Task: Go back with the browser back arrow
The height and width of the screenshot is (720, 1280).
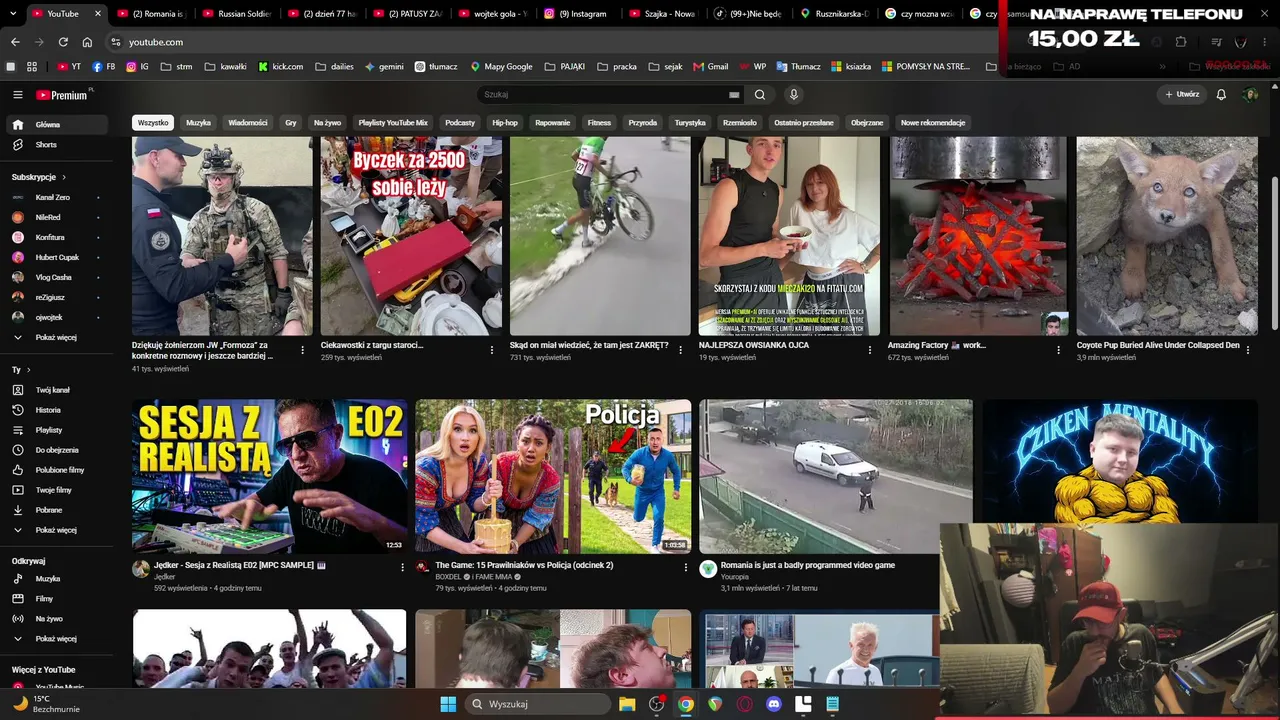Action: click(x=15, y=42)
